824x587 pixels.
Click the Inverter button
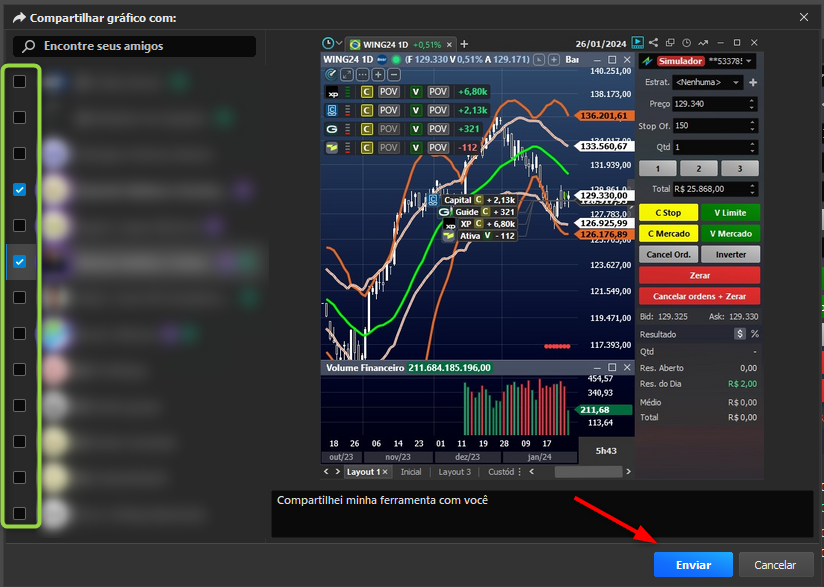click(x=730, y=254)
